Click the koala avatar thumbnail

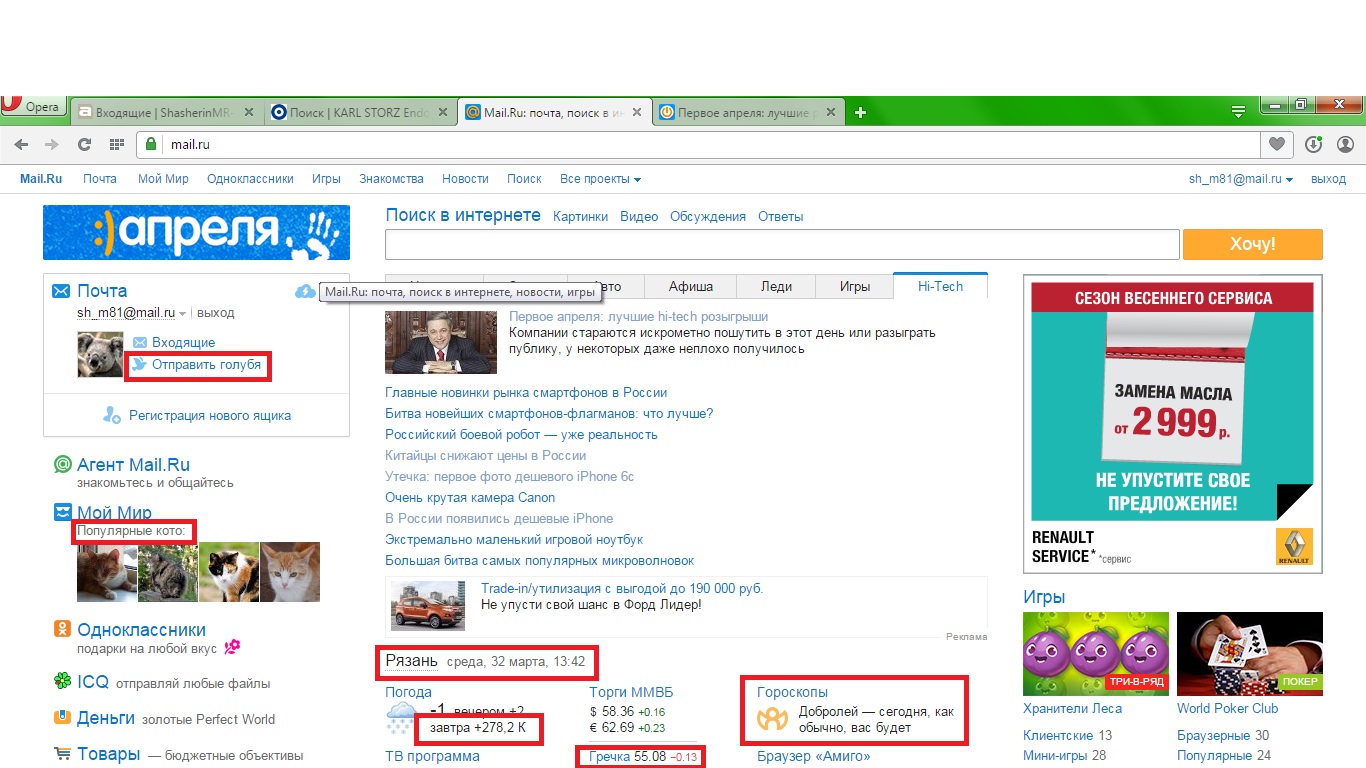coord(100,354)
